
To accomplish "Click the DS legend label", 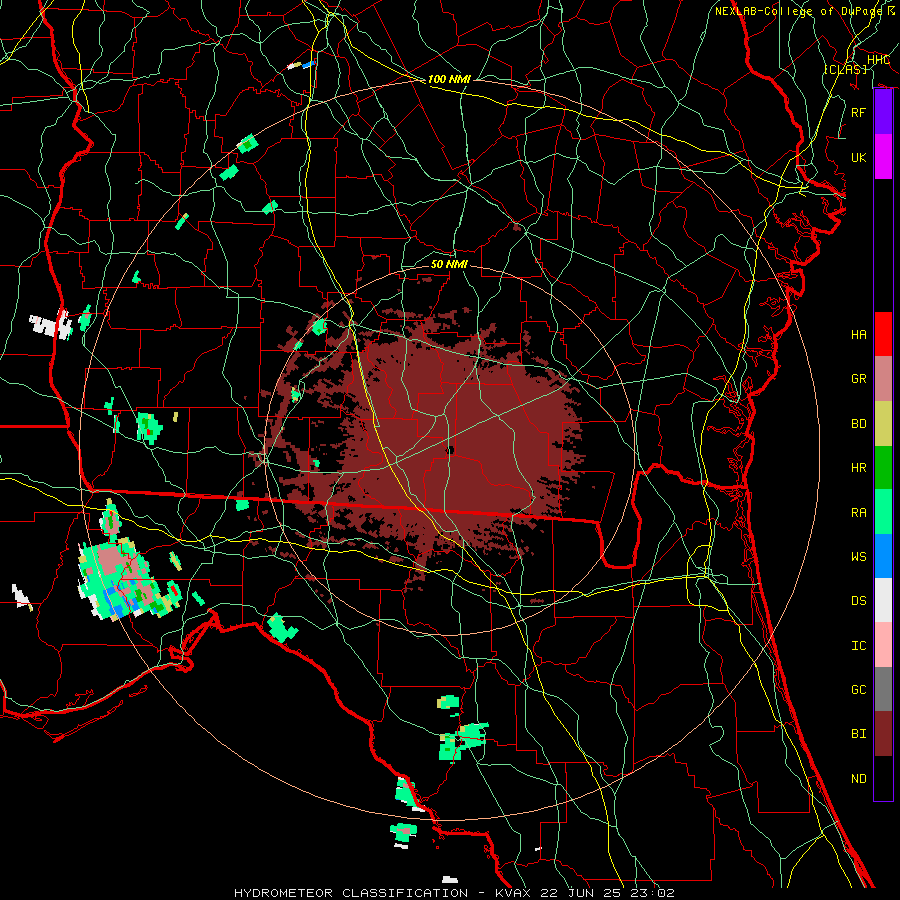I will tap(858, 601).
